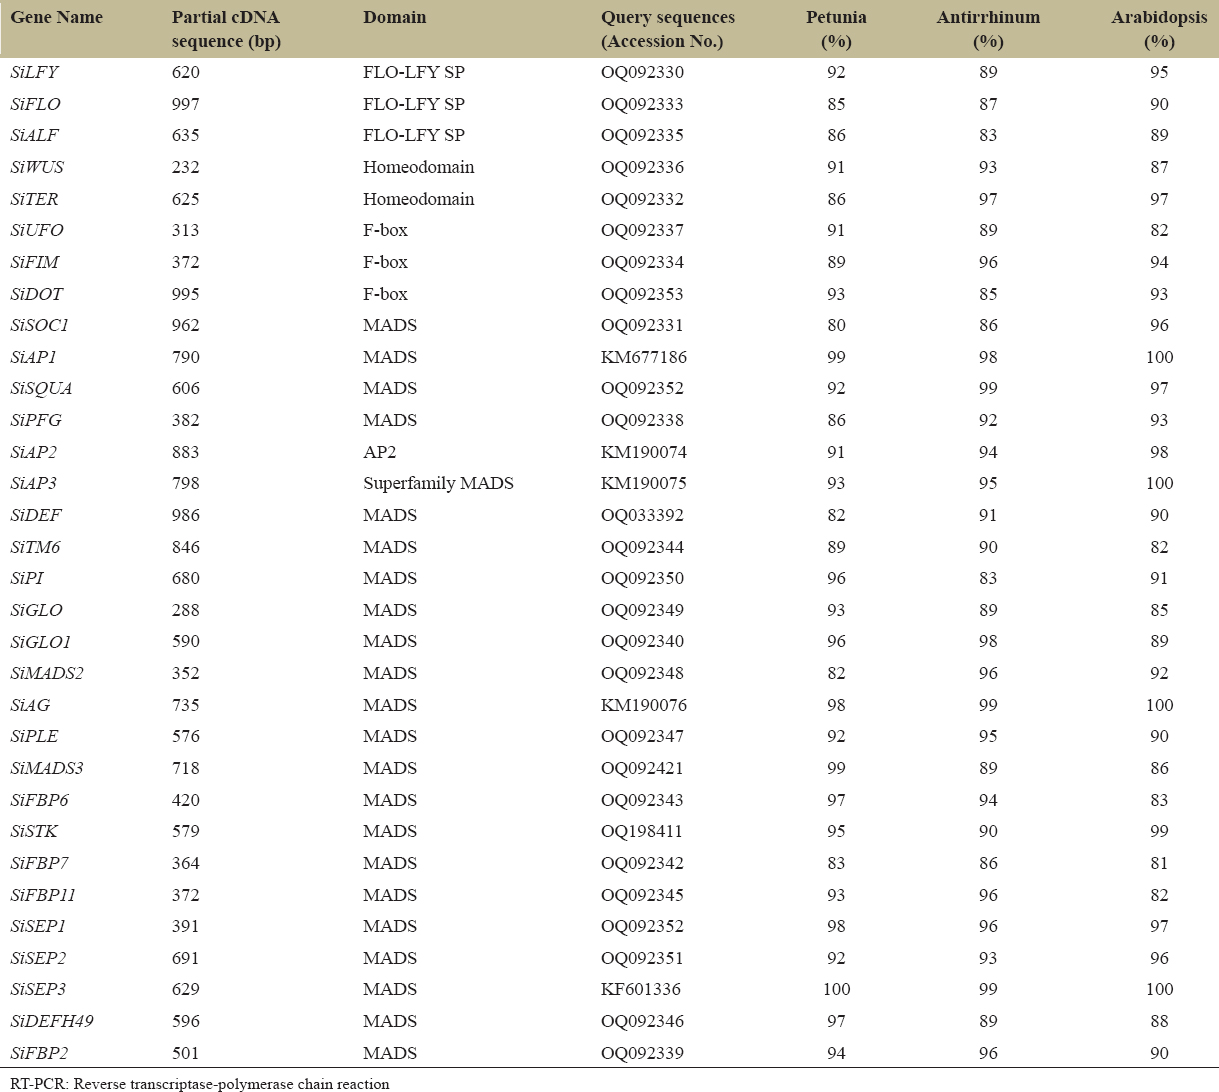Click the Query sequences column header
1219x1092 pixels.
point(667,29)
